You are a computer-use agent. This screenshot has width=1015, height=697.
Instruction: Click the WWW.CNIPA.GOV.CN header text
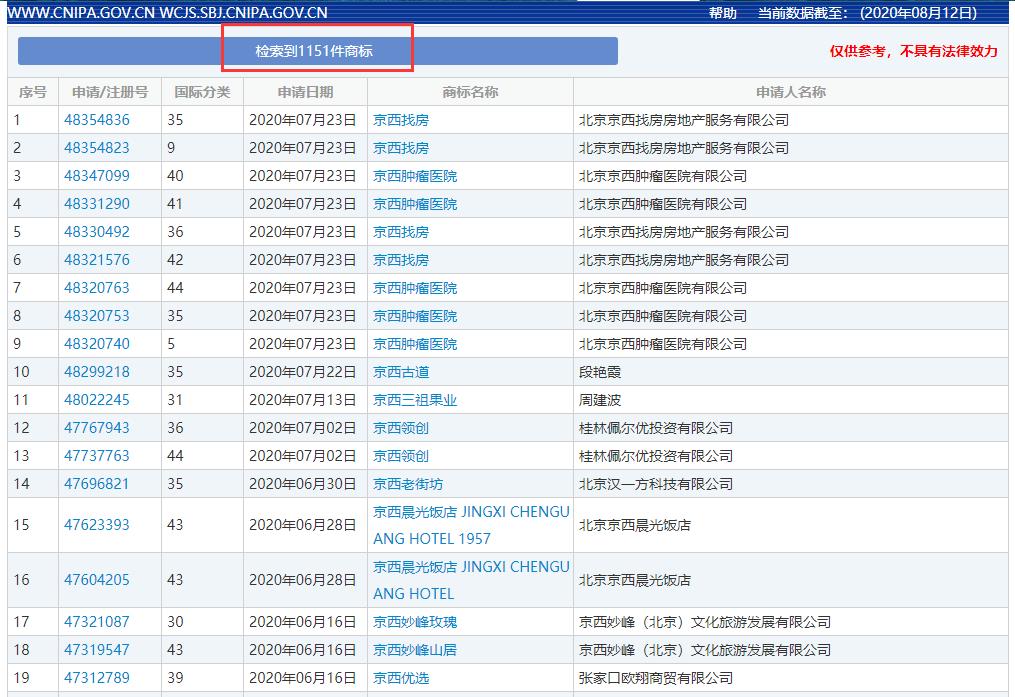[81, 13]
